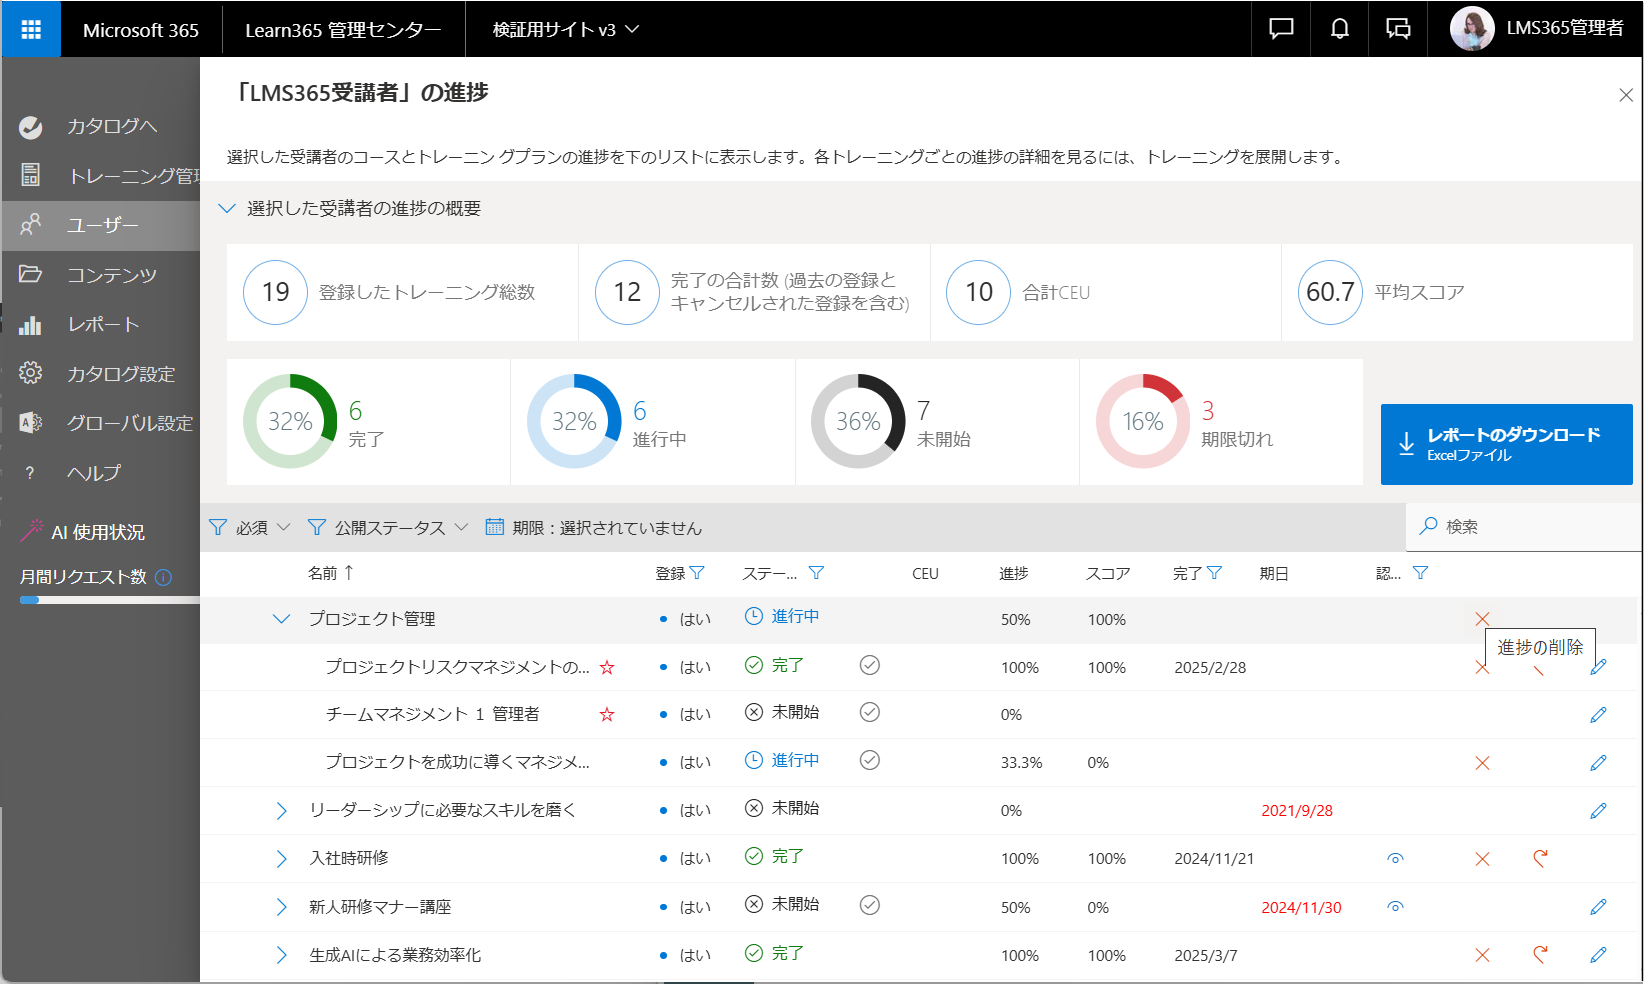Go to Learn365 管理センター
The height and width of the screenshot is (984, 1644).
tap(343, 30)
